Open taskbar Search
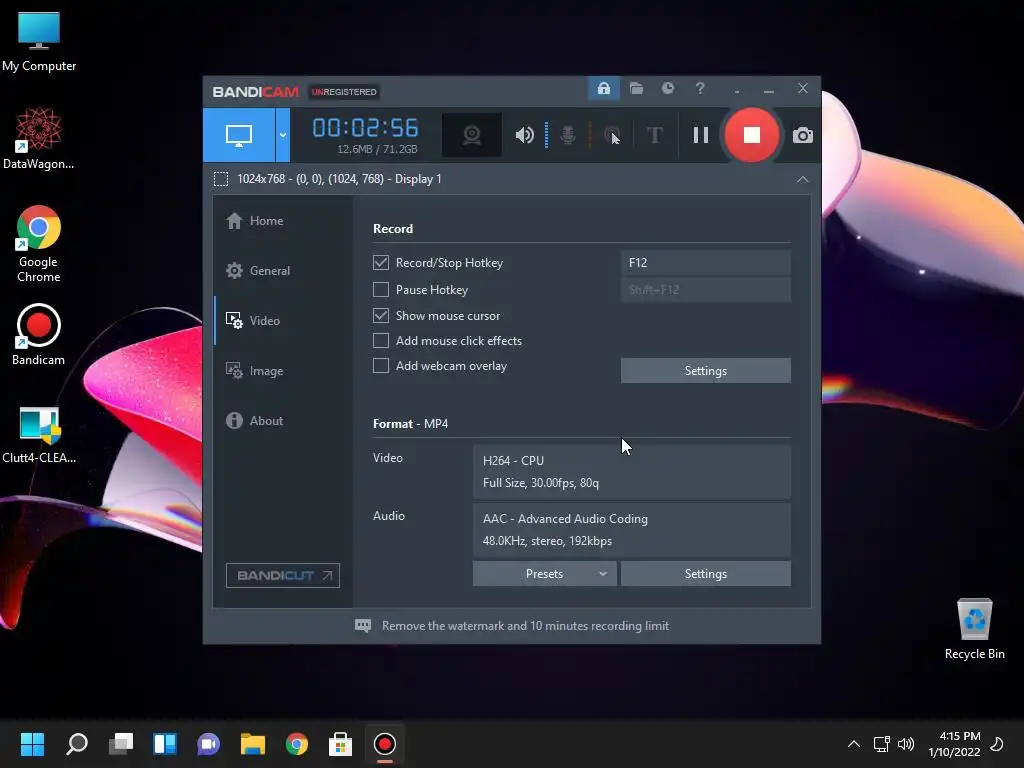The height and width of the screenshot is (768, 1024). point(77,744)
